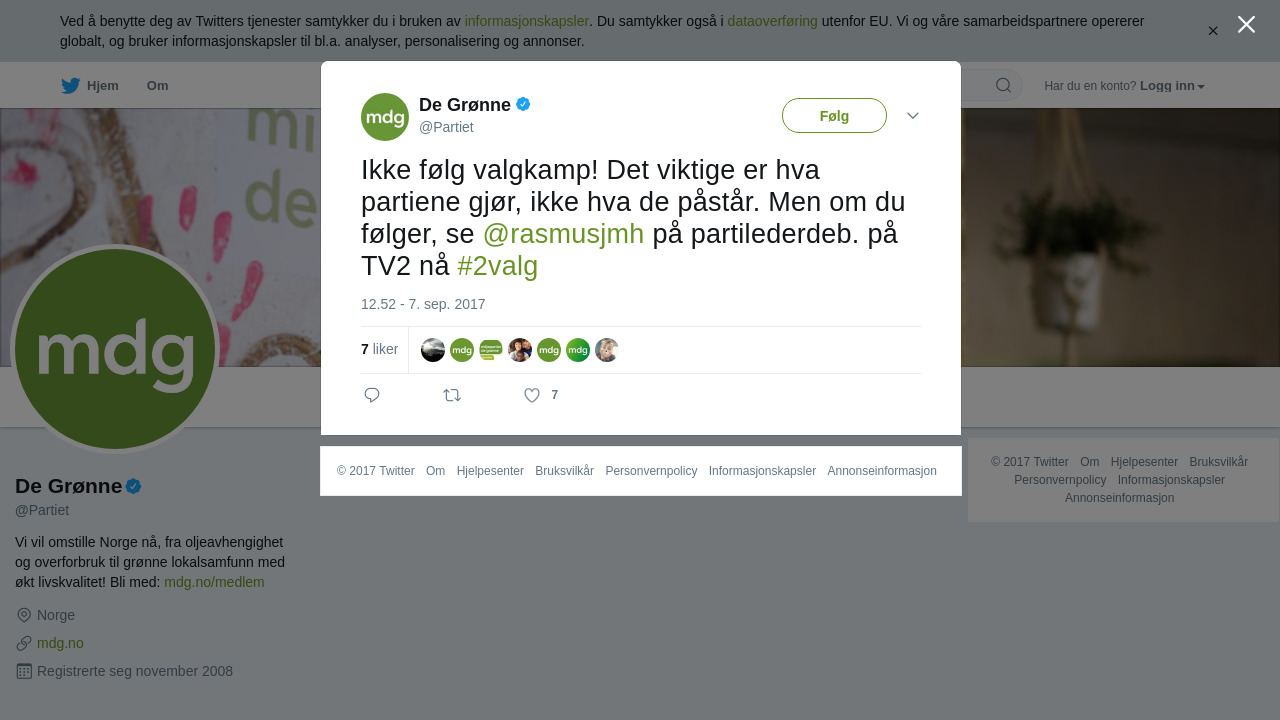This screenshot has width=1280, height=720.
Task: Dismiss the cookie notice small X
Action: click(1213, 31)
